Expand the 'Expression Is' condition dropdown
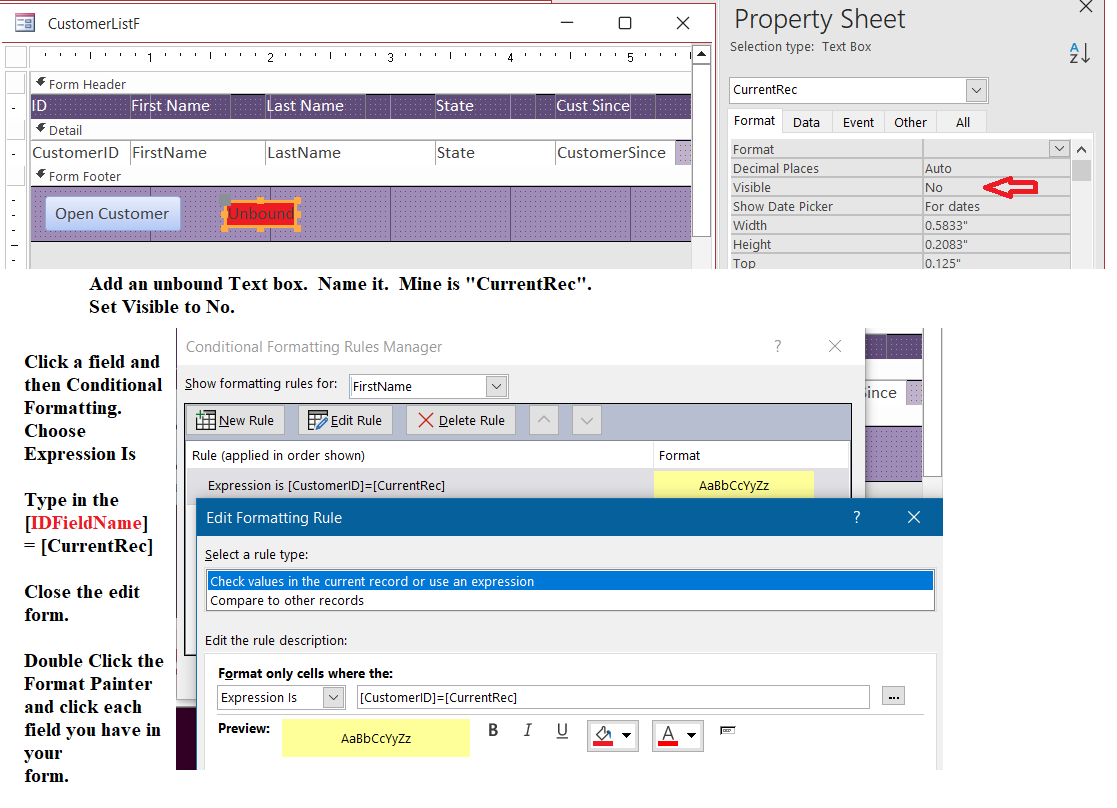The width and height of the screenshot is (1117, 808). (333, 697)
